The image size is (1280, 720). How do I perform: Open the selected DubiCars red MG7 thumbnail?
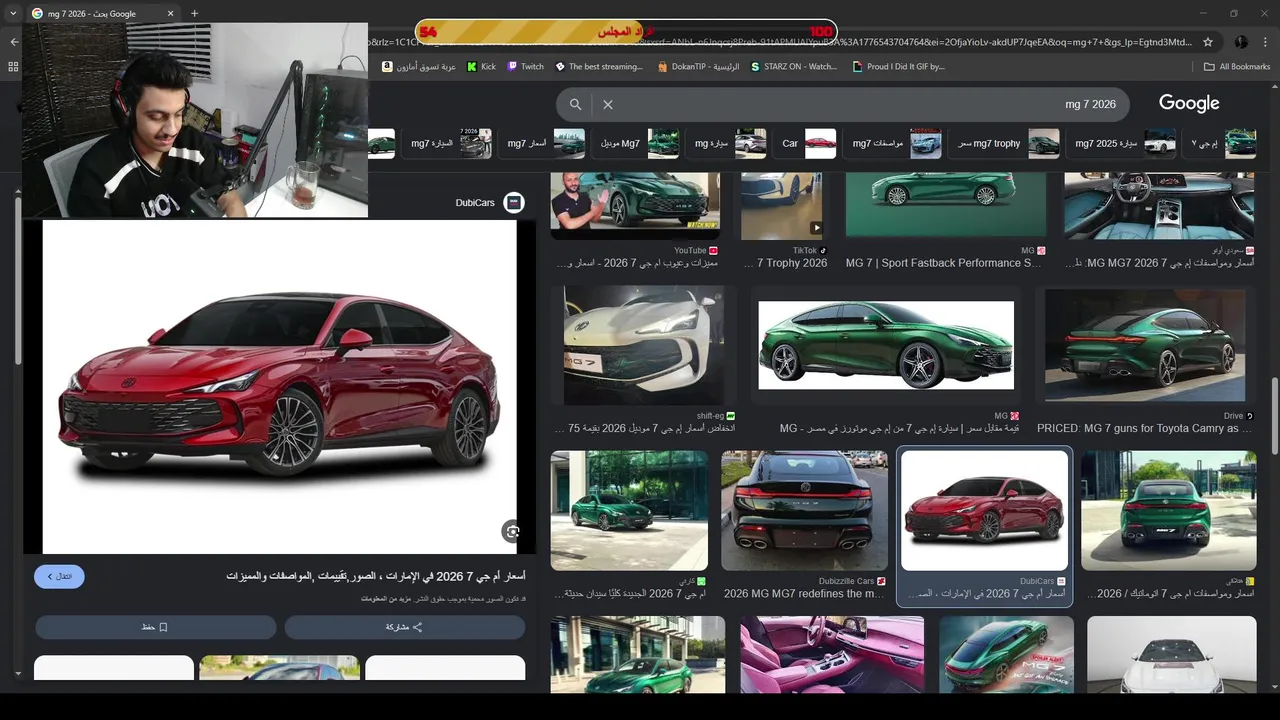coord(984,511)
